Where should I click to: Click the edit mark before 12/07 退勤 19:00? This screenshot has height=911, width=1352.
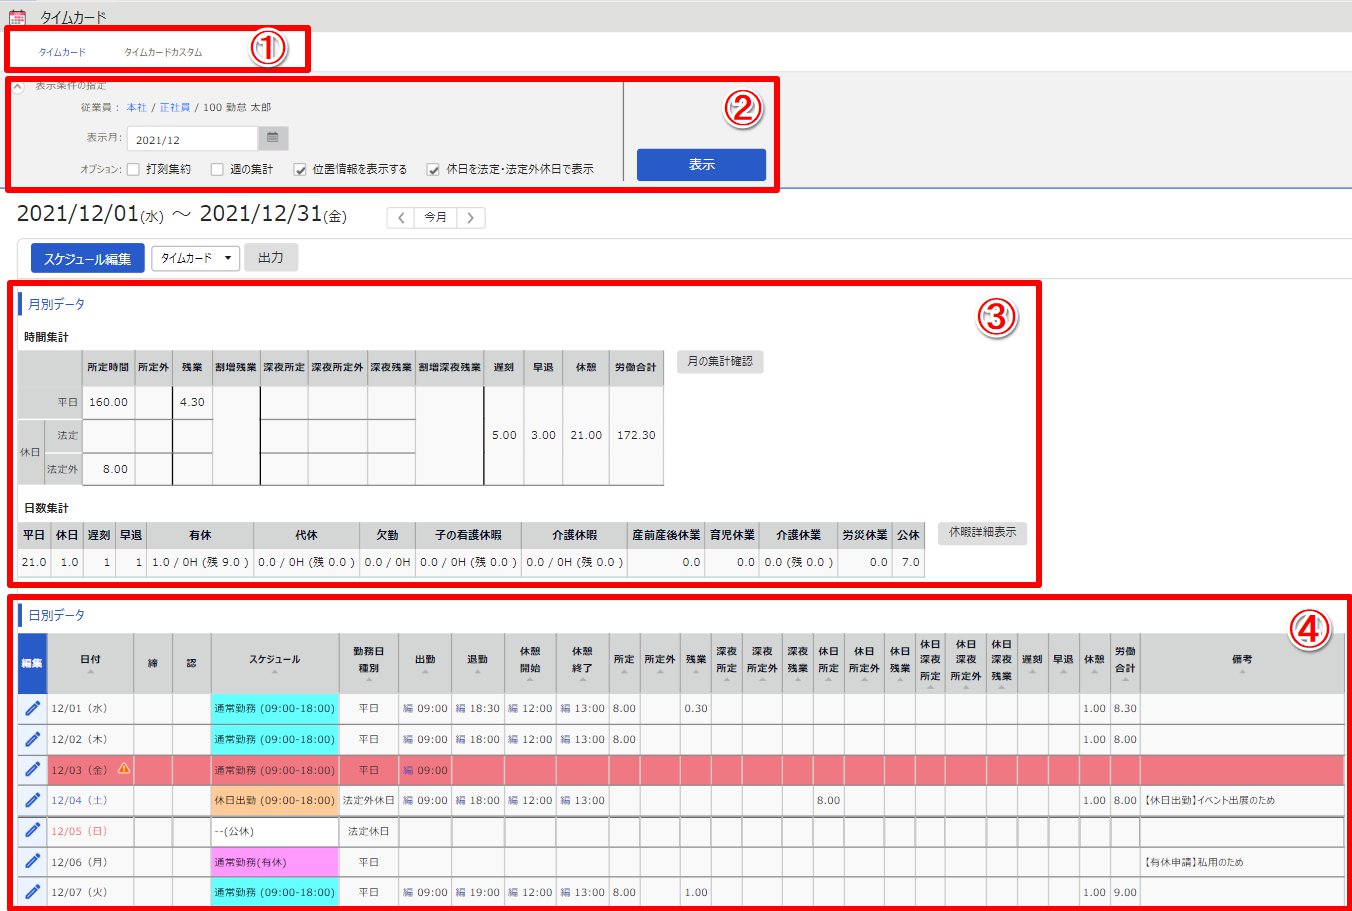point(460,892)
